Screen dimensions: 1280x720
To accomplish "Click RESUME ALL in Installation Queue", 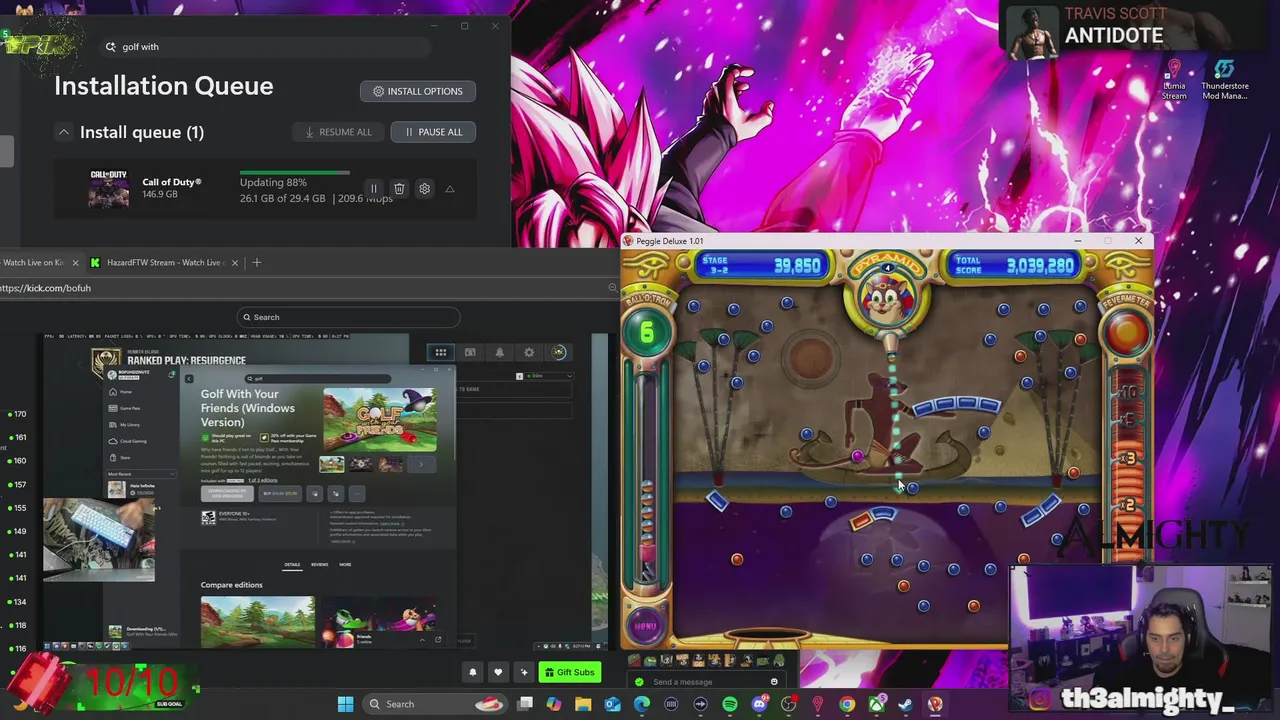I will [338, 132].
